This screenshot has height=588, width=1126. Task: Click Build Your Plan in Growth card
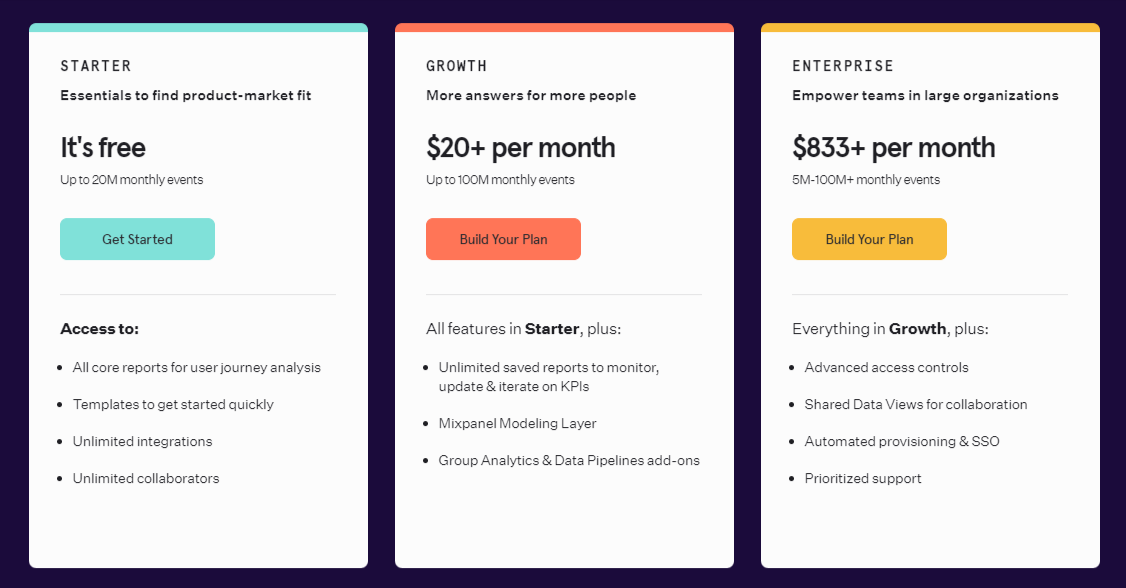(503, 239)
